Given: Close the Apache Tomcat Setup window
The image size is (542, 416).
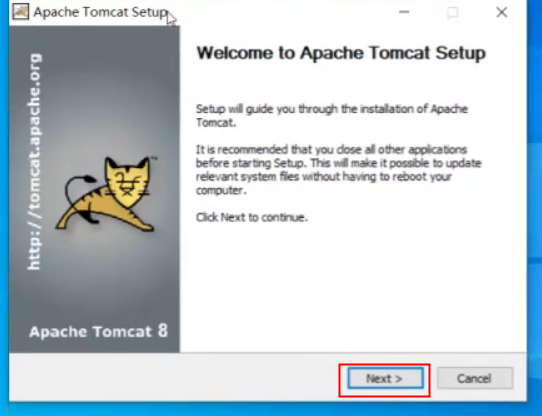Looking at the screenshot, I should tap(502, 12).
